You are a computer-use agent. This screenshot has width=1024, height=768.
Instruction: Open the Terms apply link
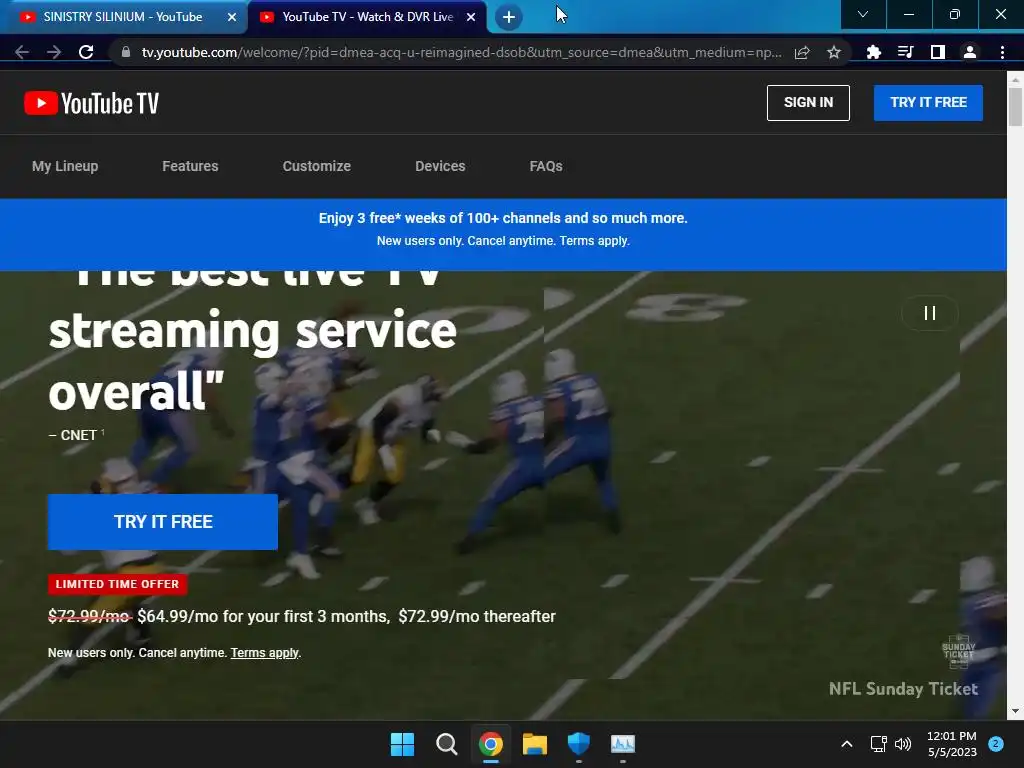click(264, 652)
